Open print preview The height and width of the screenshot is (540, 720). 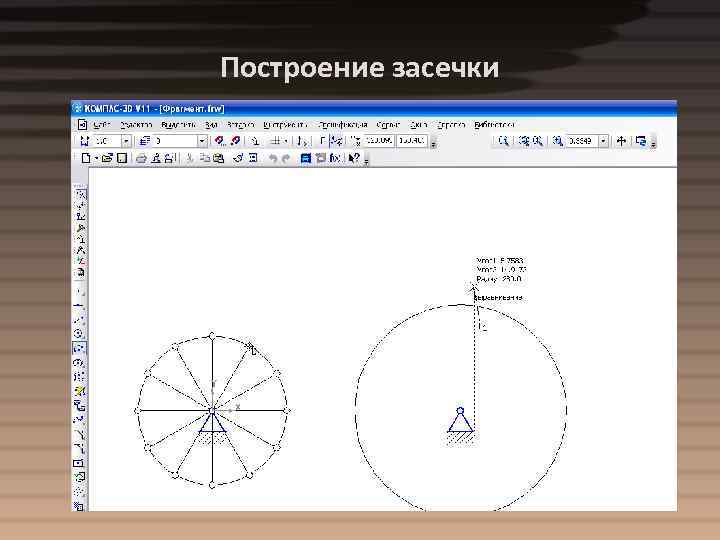click(156, 158)
